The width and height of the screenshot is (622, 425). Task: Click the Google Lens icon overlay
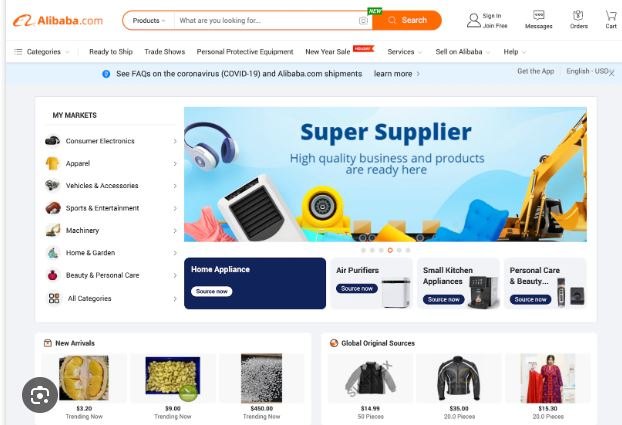tap(40, 395)
